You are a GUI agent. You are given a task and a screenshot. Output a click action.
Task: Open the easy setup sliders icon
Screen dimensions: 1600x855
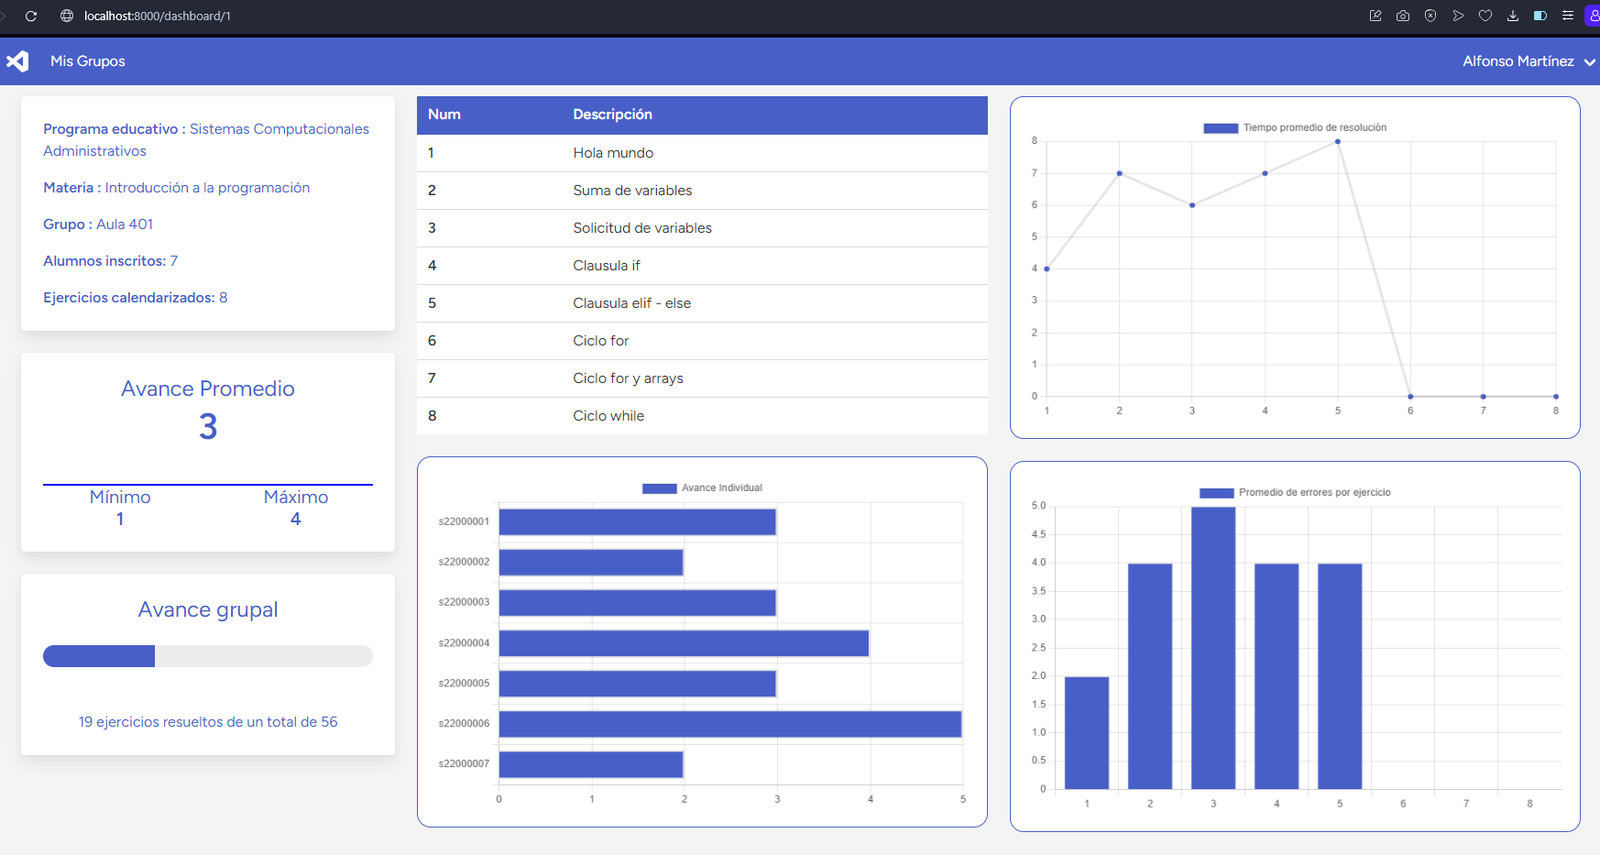(x=1567, y=16)
